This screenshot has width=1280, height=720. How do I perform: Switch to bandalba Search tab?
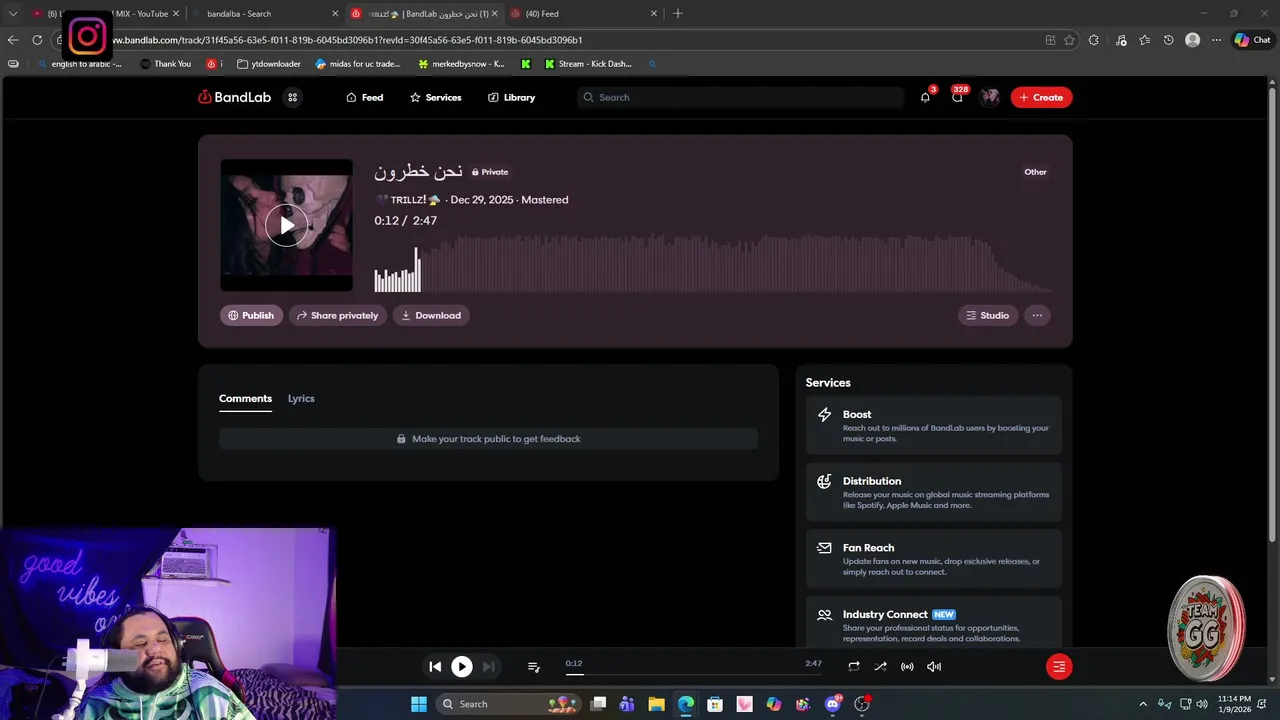click(267, 14)
